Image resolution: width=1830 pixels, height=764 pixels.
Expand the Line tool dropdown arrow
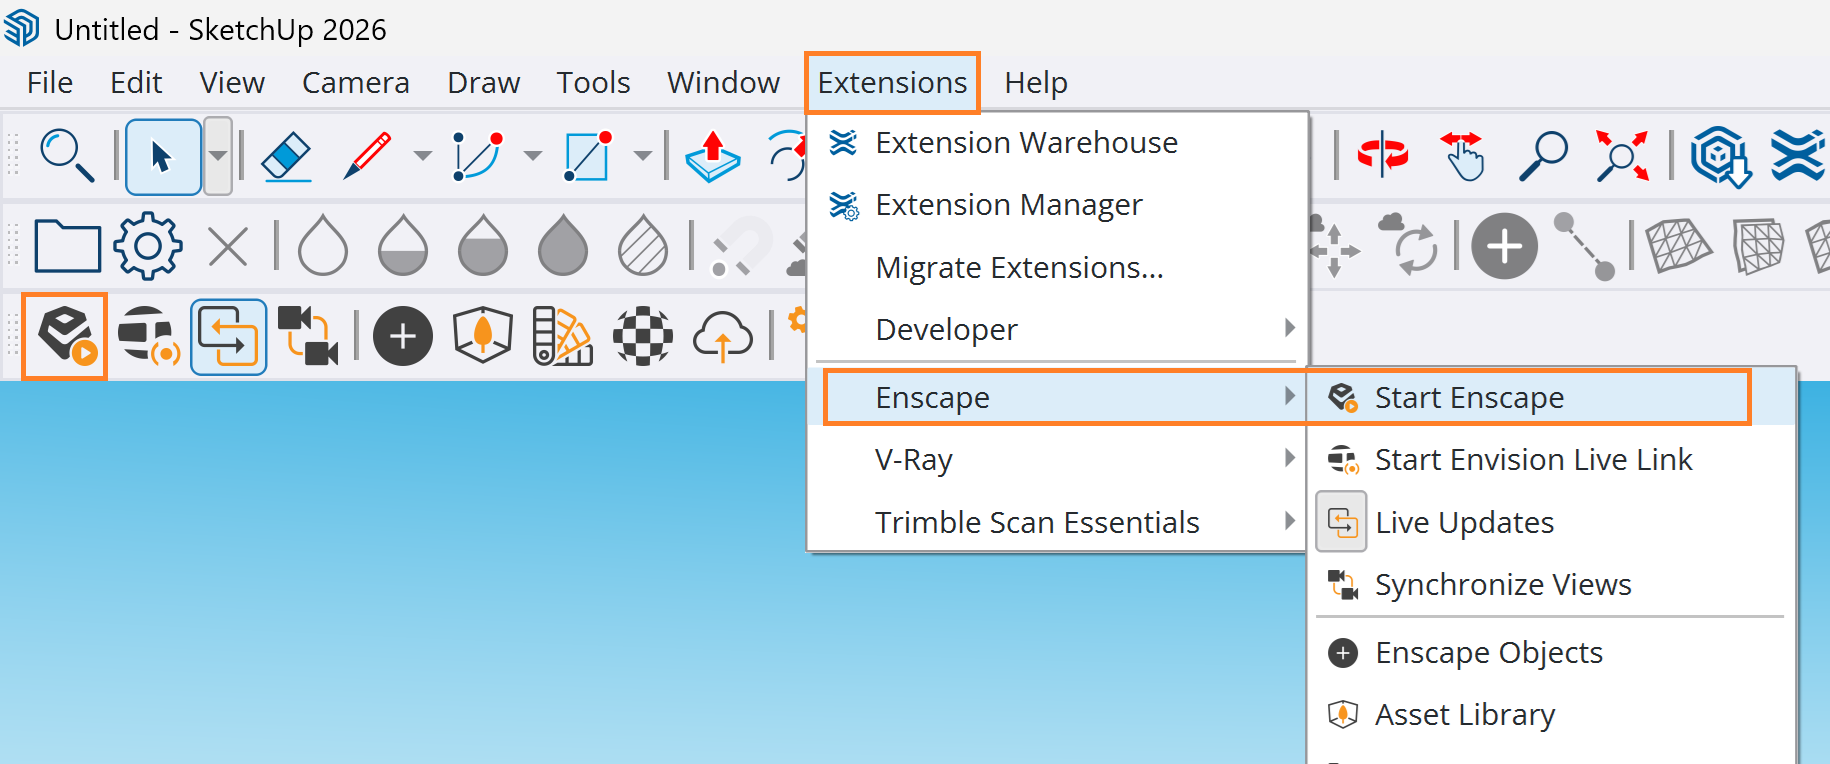pyautogui.click(x=423, y=156)
